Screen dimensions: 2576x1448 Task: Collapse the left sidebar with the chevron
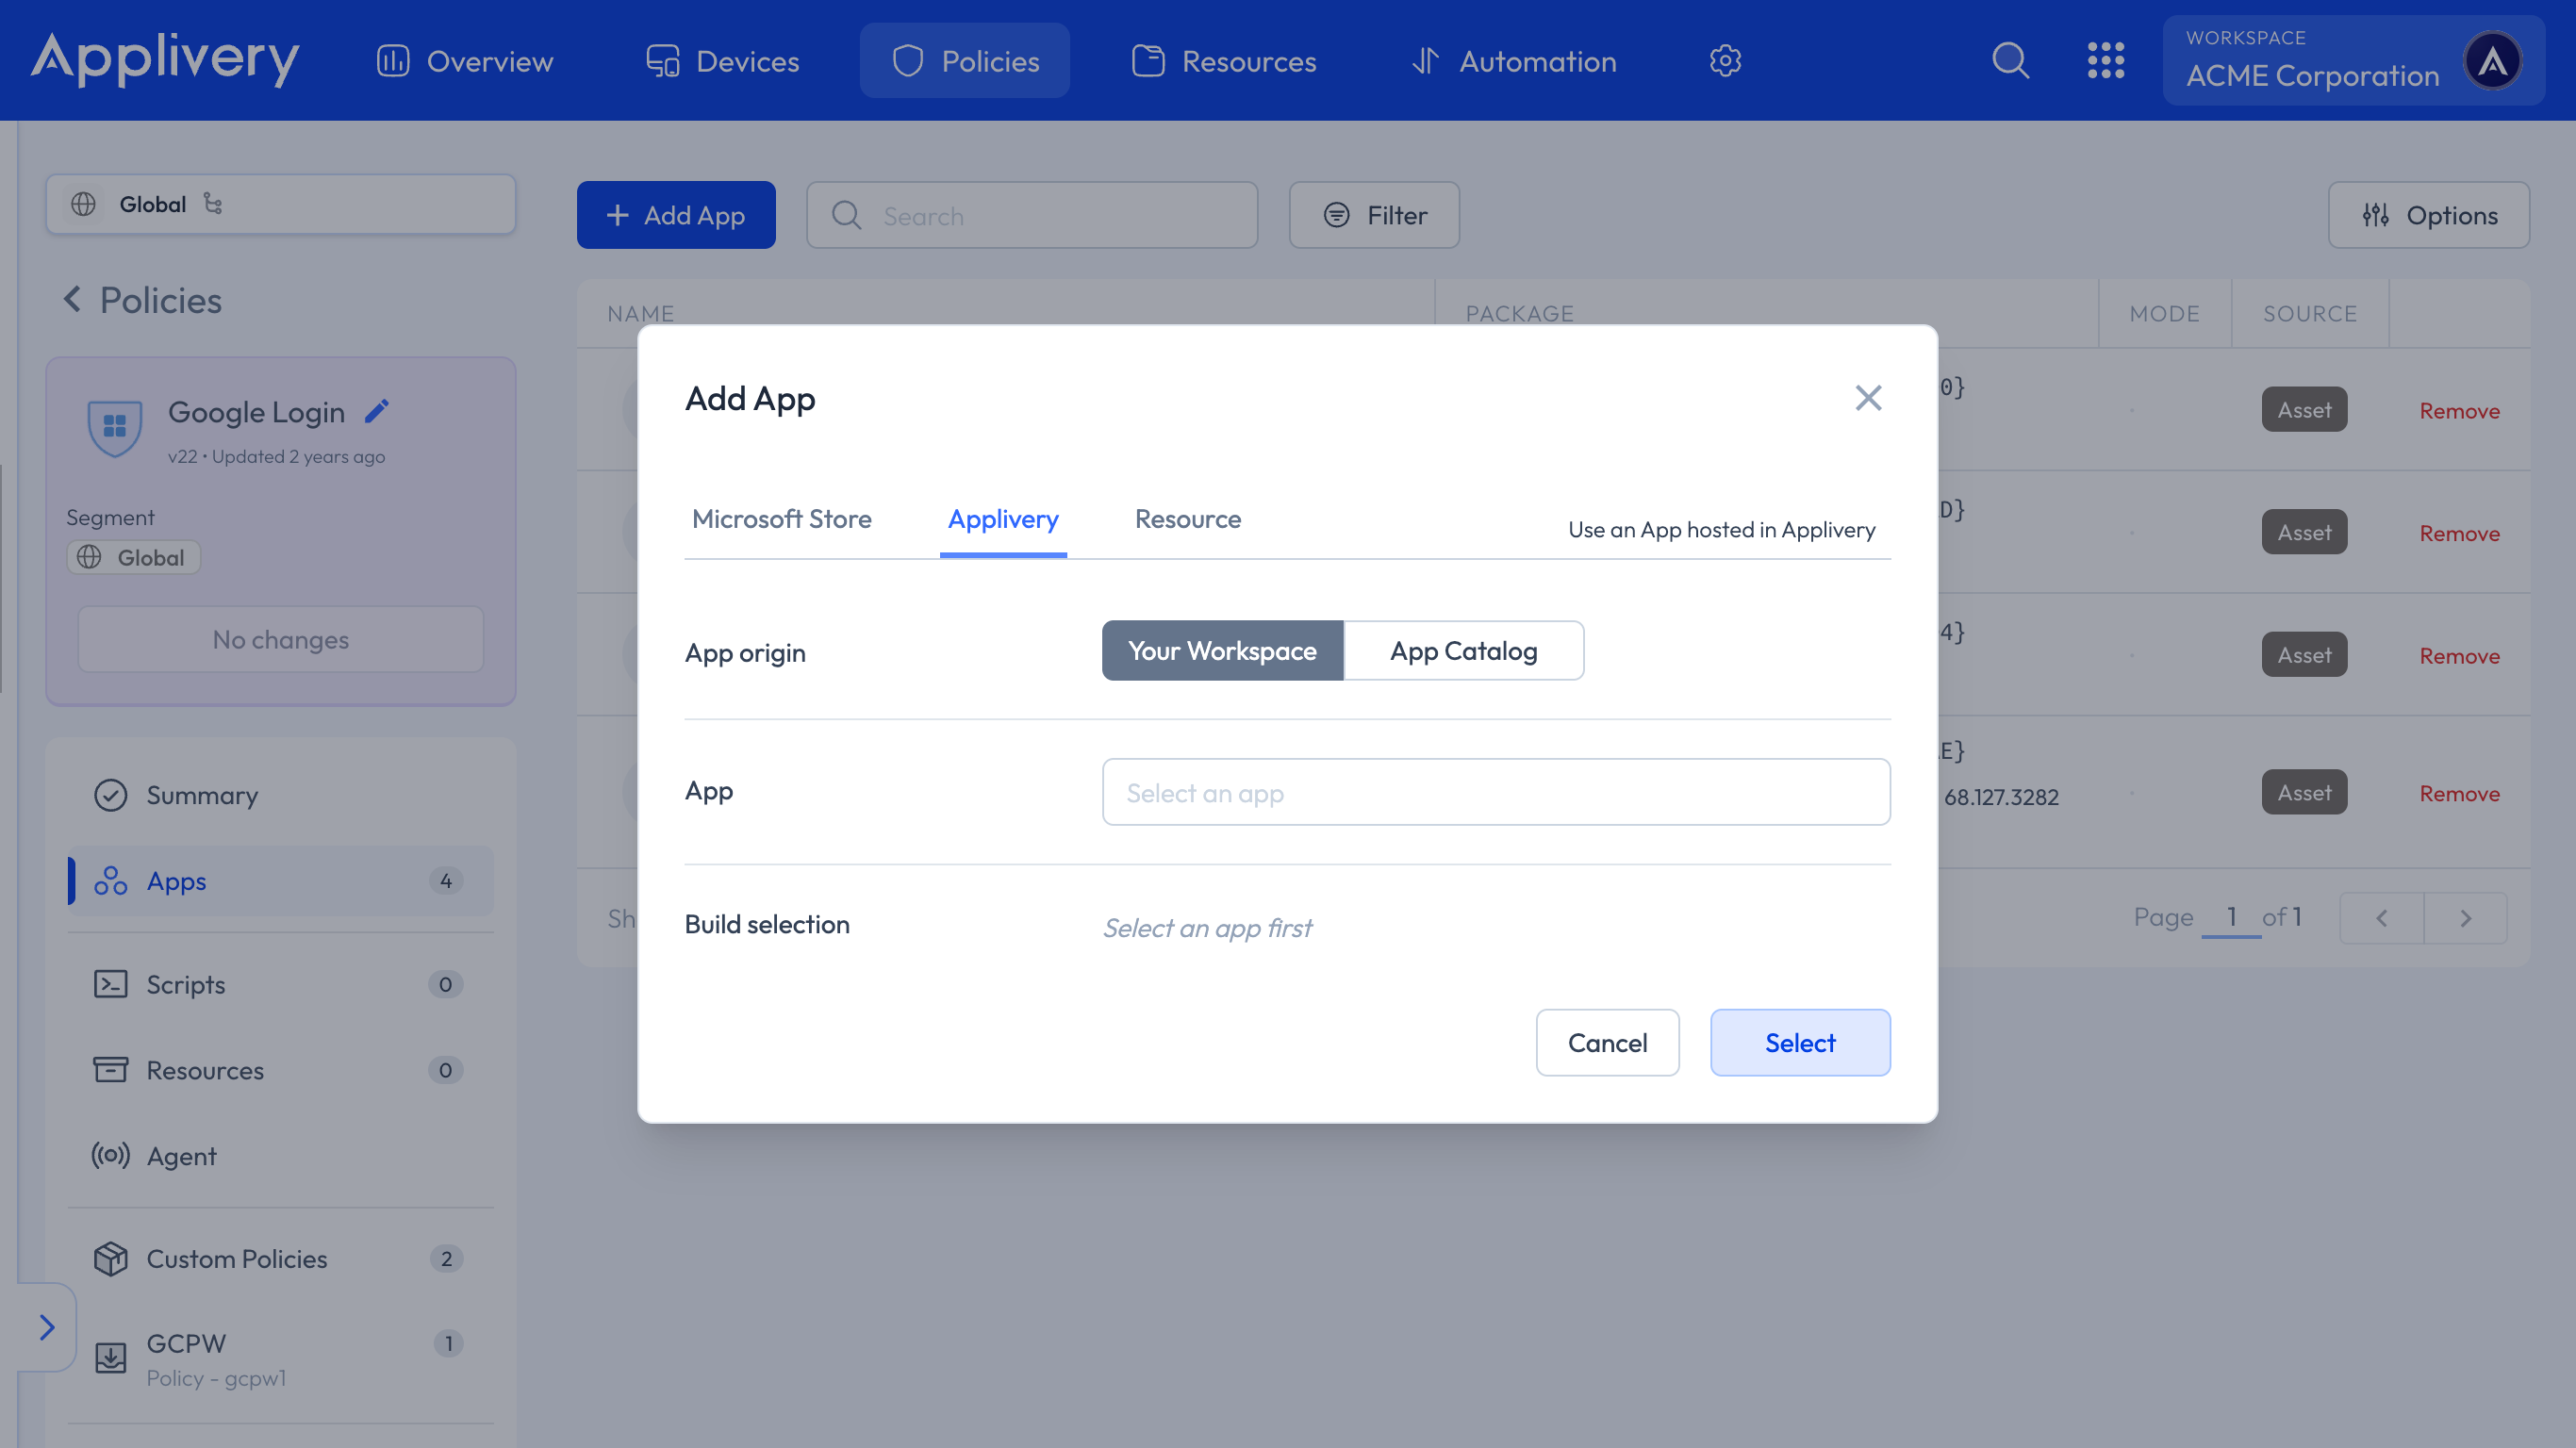tap(47, 1327)
